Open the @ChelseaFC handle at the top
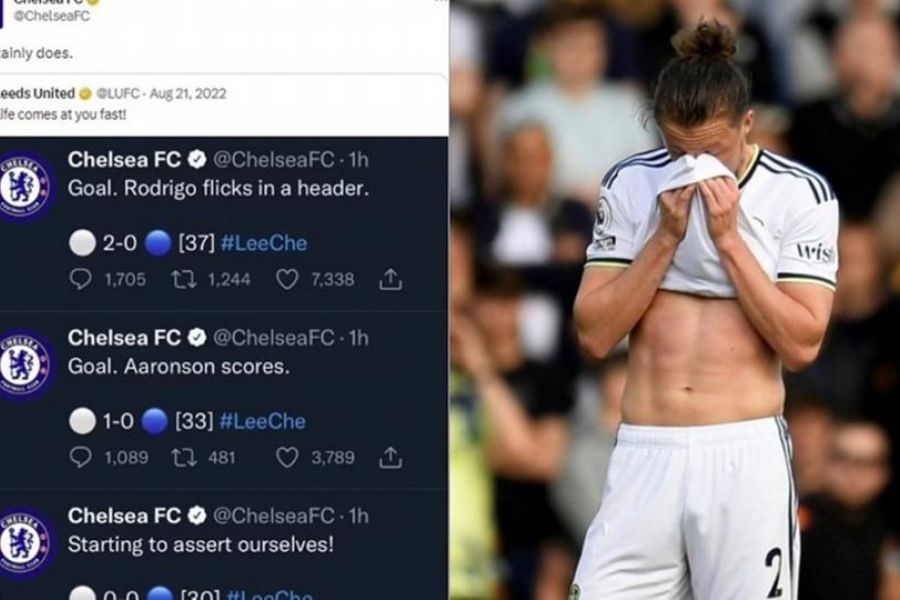The height and width of the screenshot is (600, 900). pos(52,16)
